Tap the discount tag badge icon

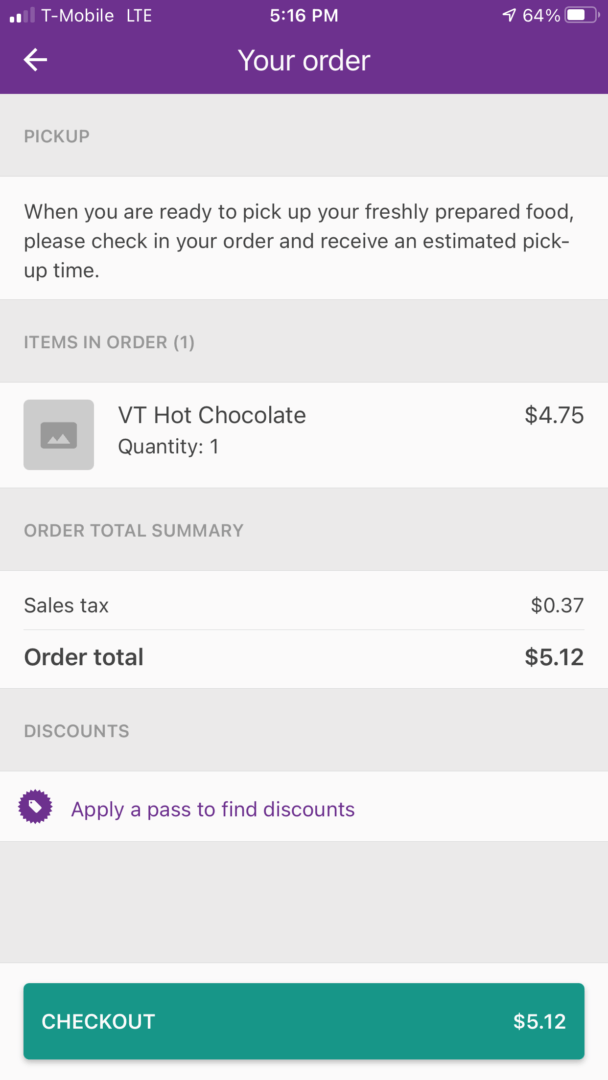(x=35, y=807)
